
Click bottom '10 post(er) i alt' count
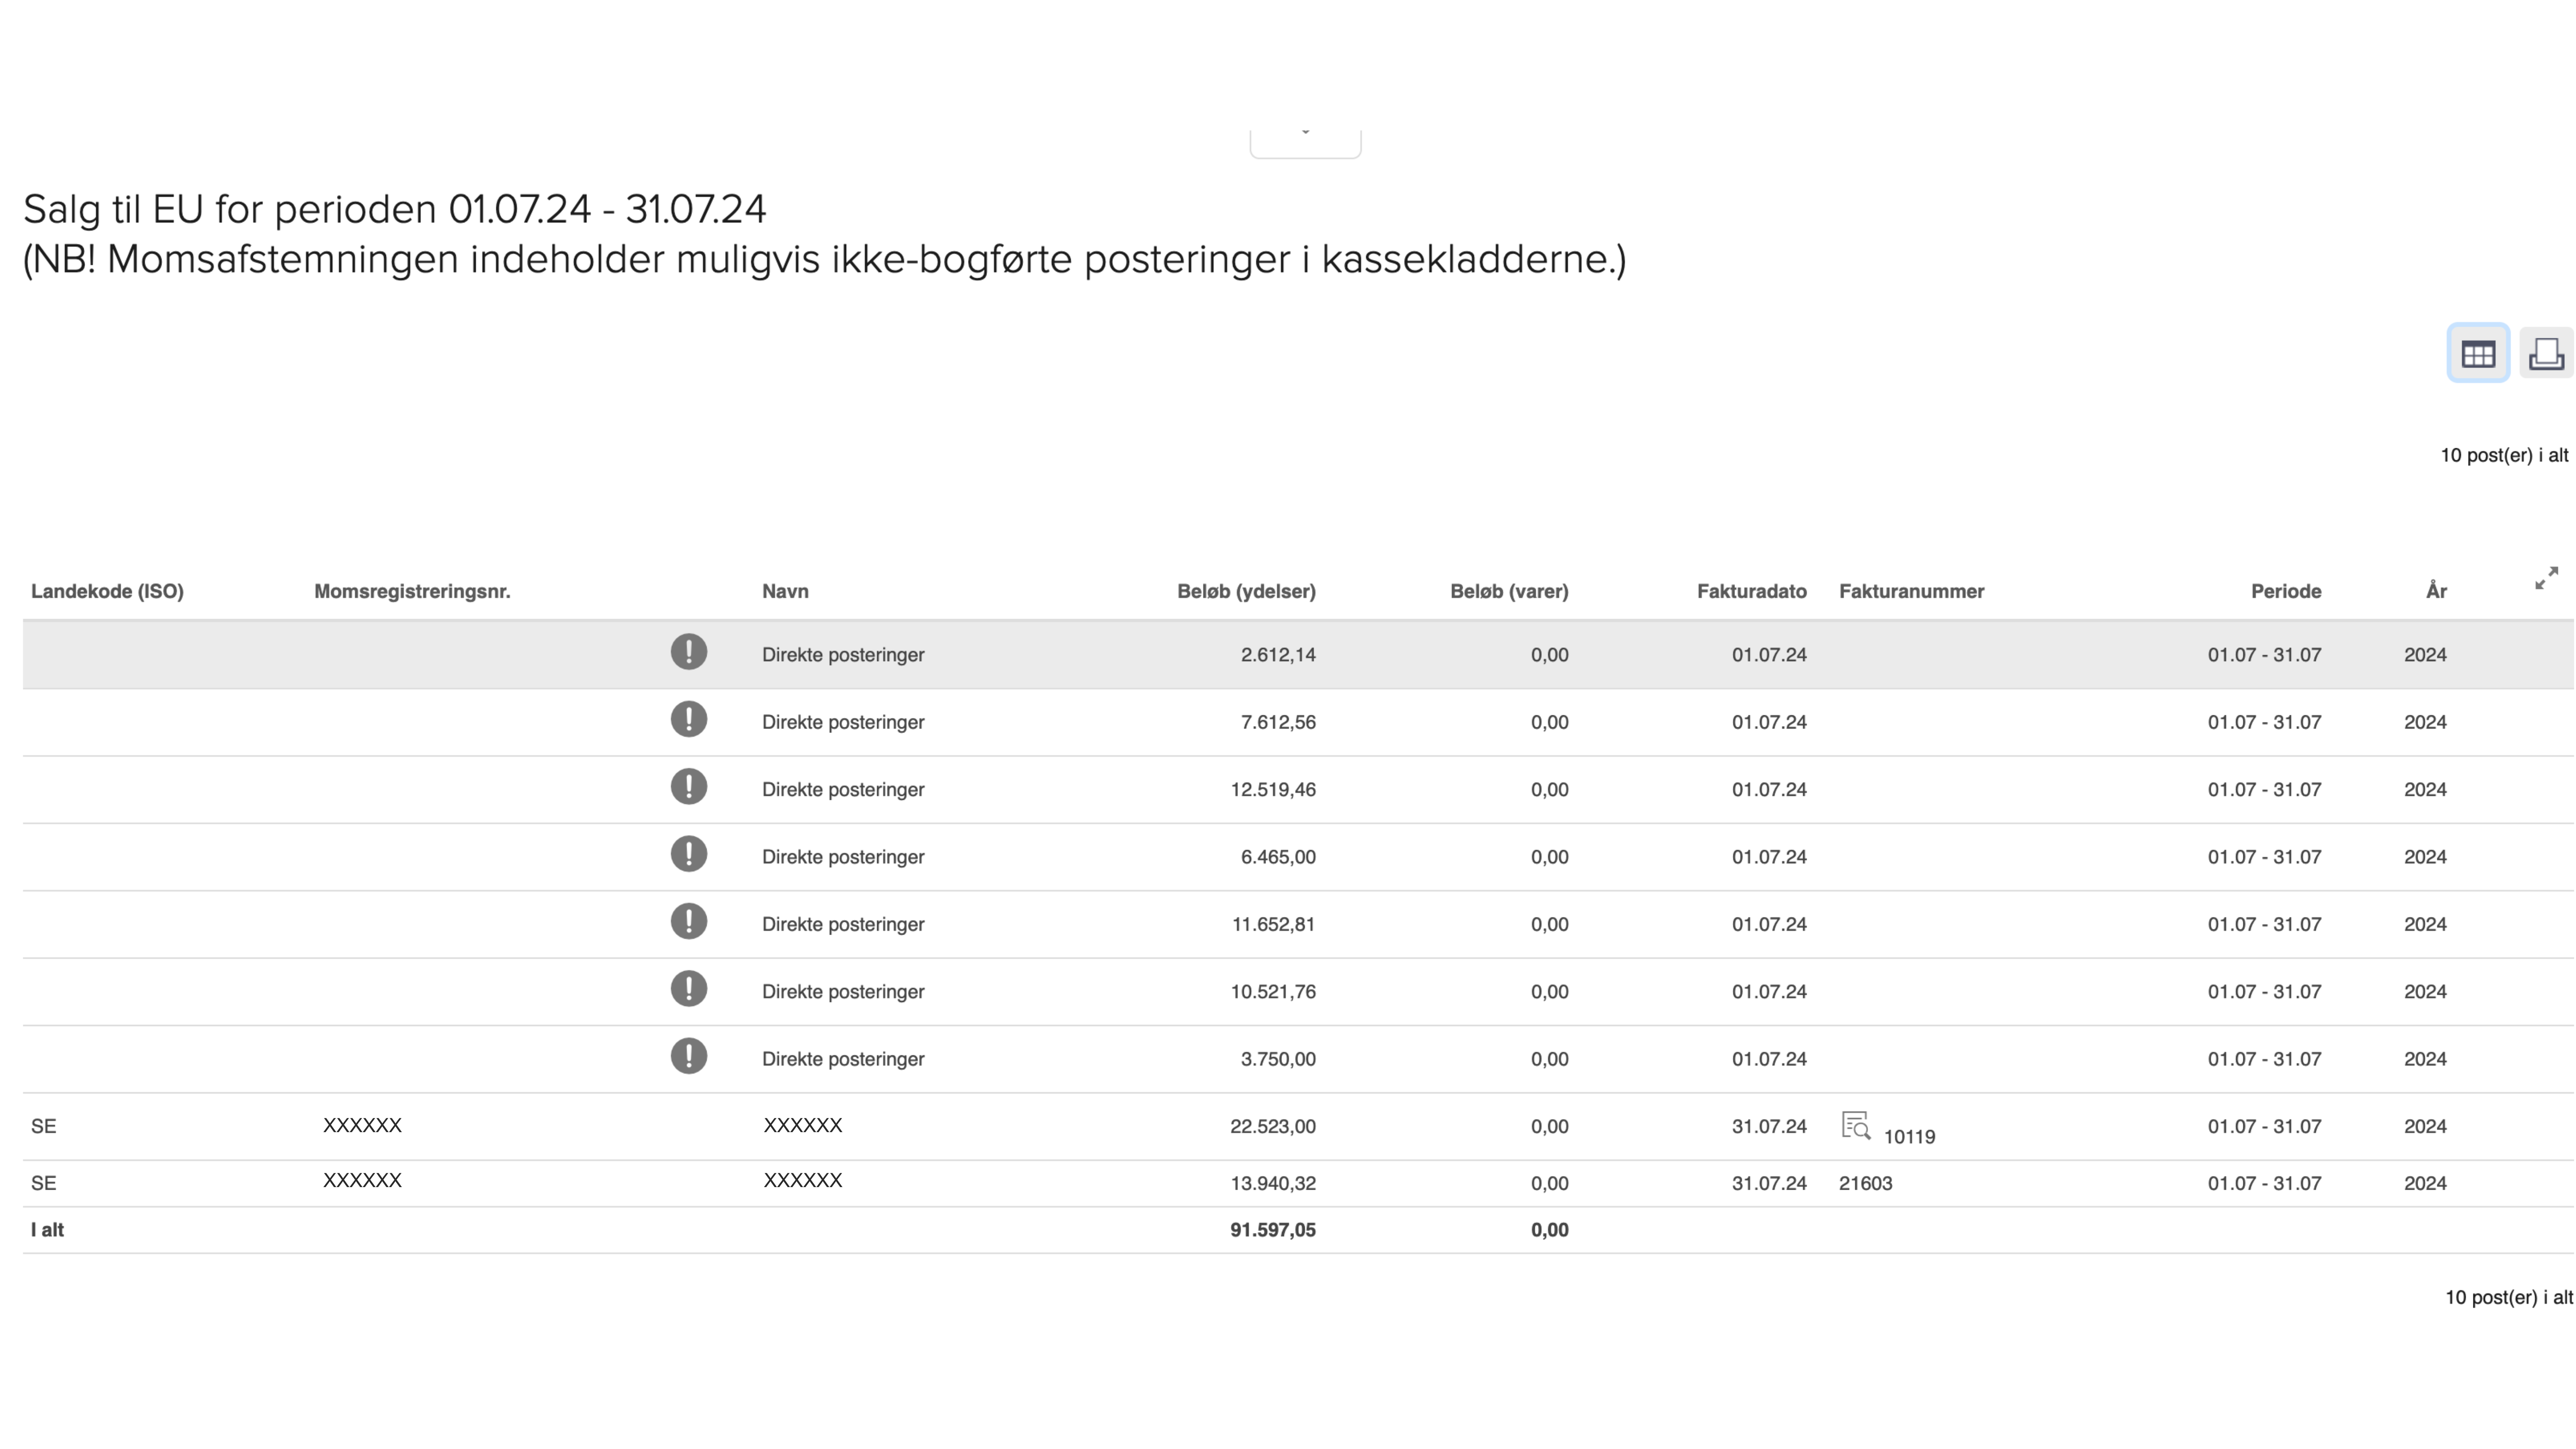2509,1297
